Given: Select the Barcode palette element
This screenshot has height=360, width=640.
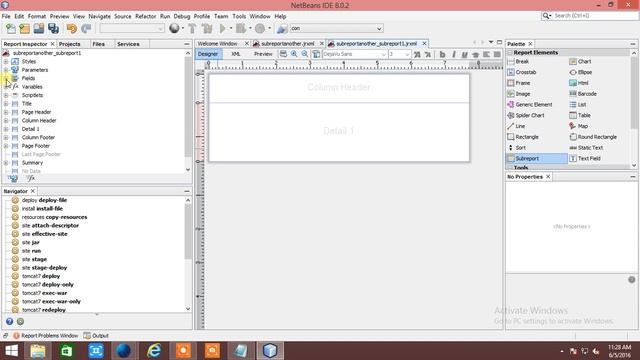Looking at the screenshot, I should click(598, 94).
